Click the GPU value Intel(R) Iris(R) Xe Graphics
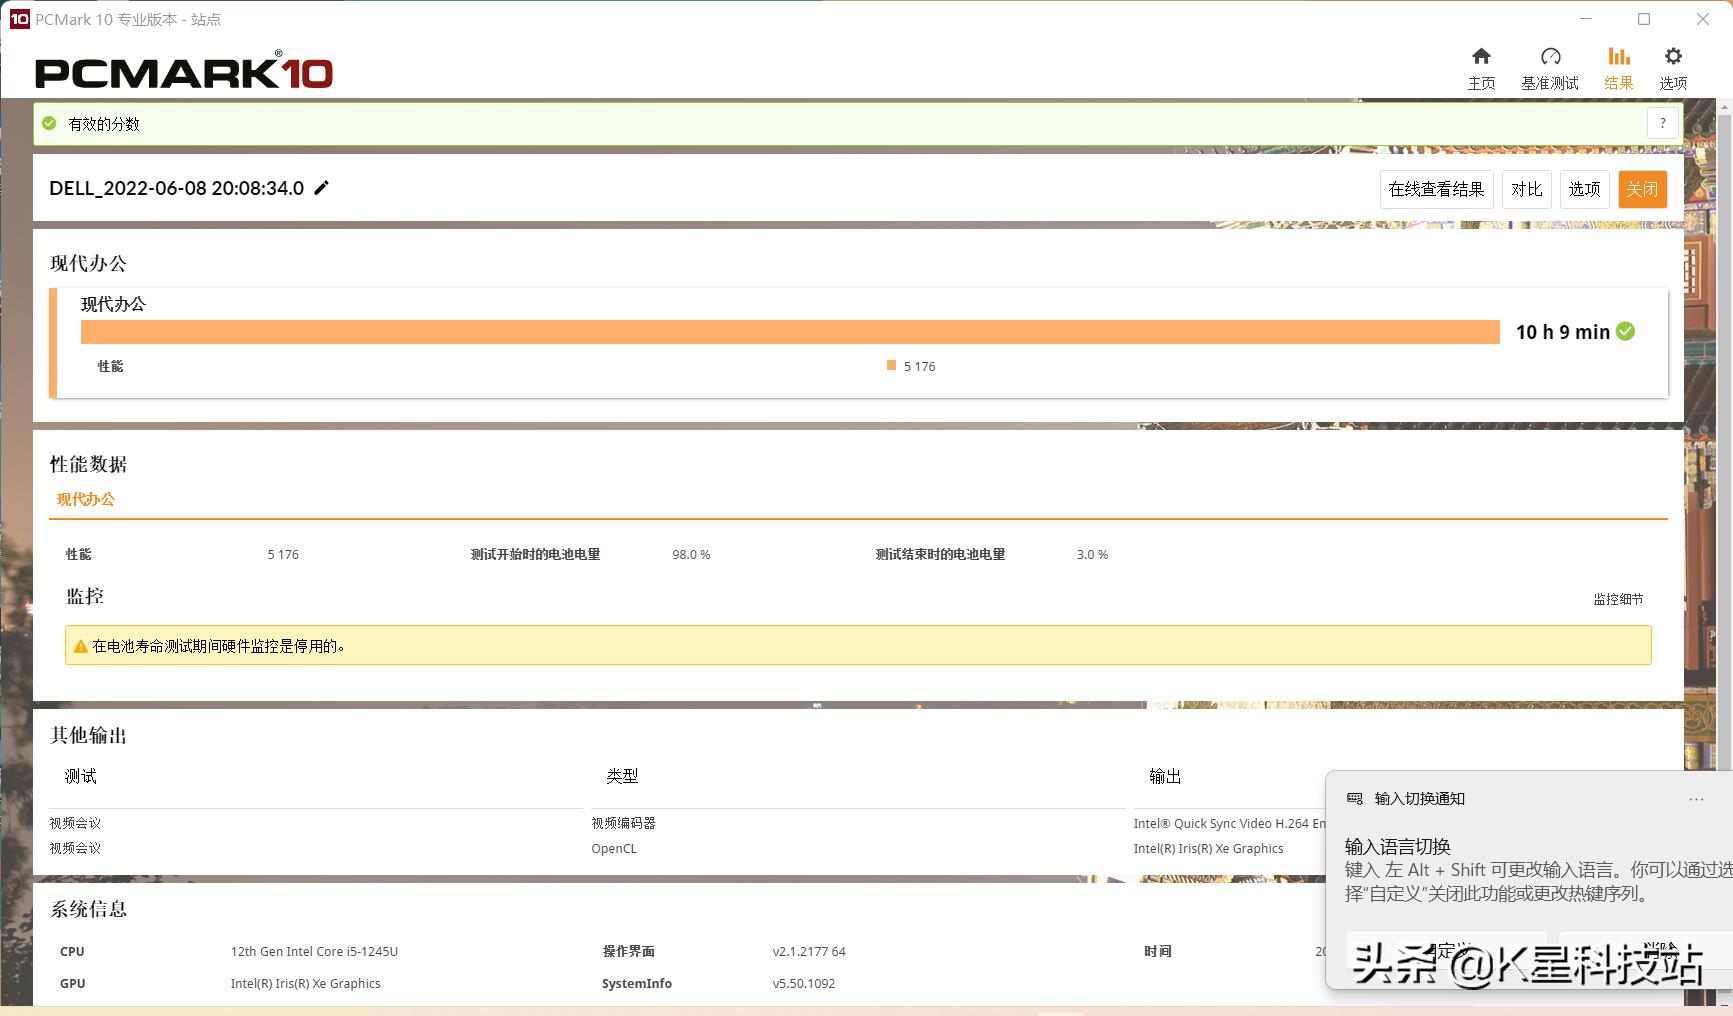 [x=305, y=983]
